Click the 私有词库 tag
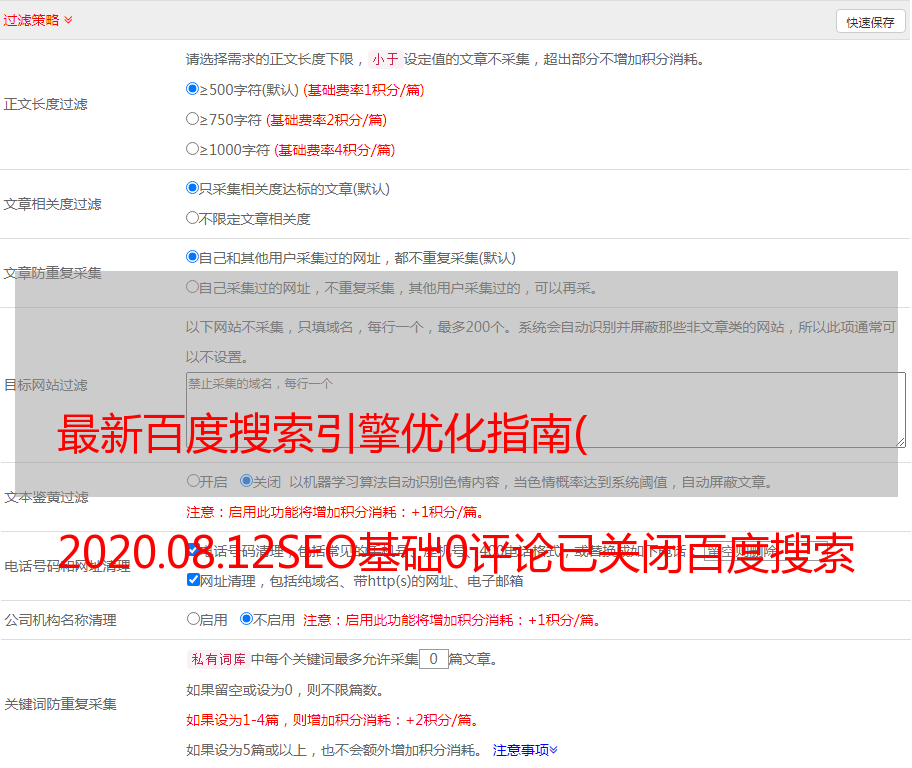This screenshot has width=912, height=768. click(219, 659)
